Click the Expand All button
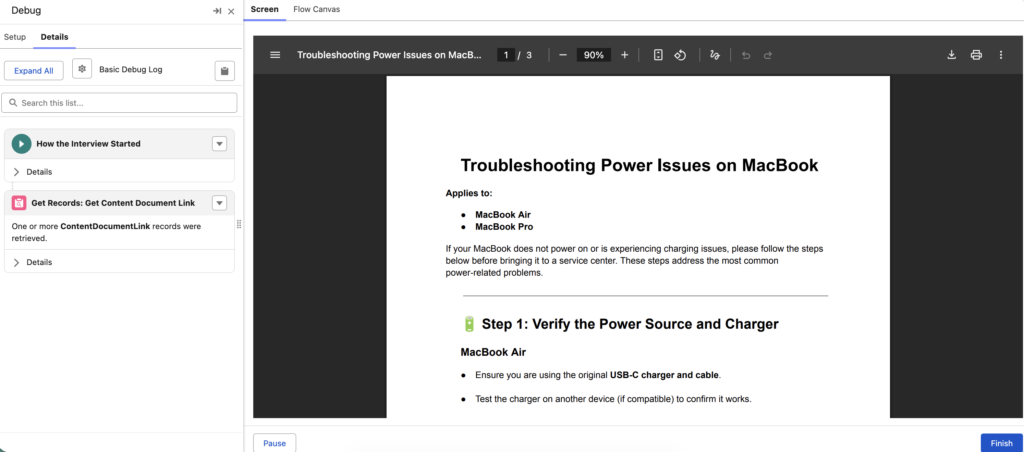The image size is (1024, 452). pos(35,70)
